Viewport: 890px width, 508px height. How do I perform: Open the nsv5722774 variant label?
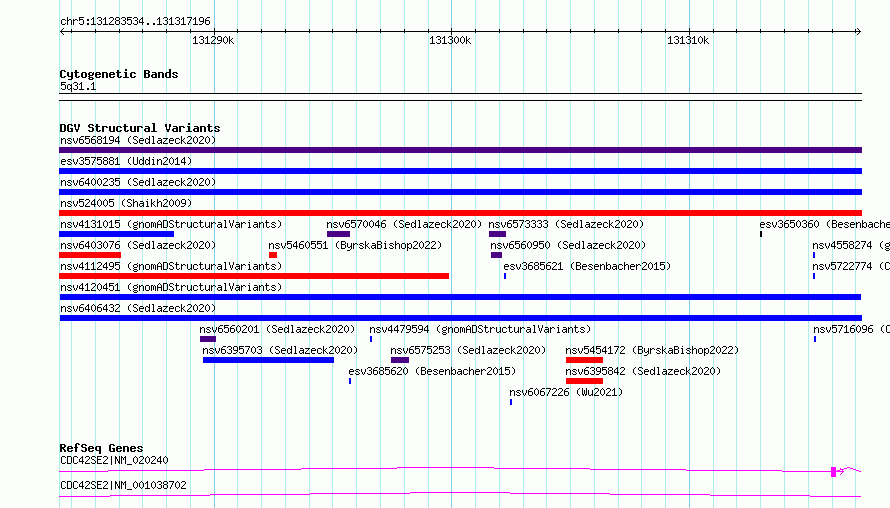pyautogui.click(x=851, y=266)
